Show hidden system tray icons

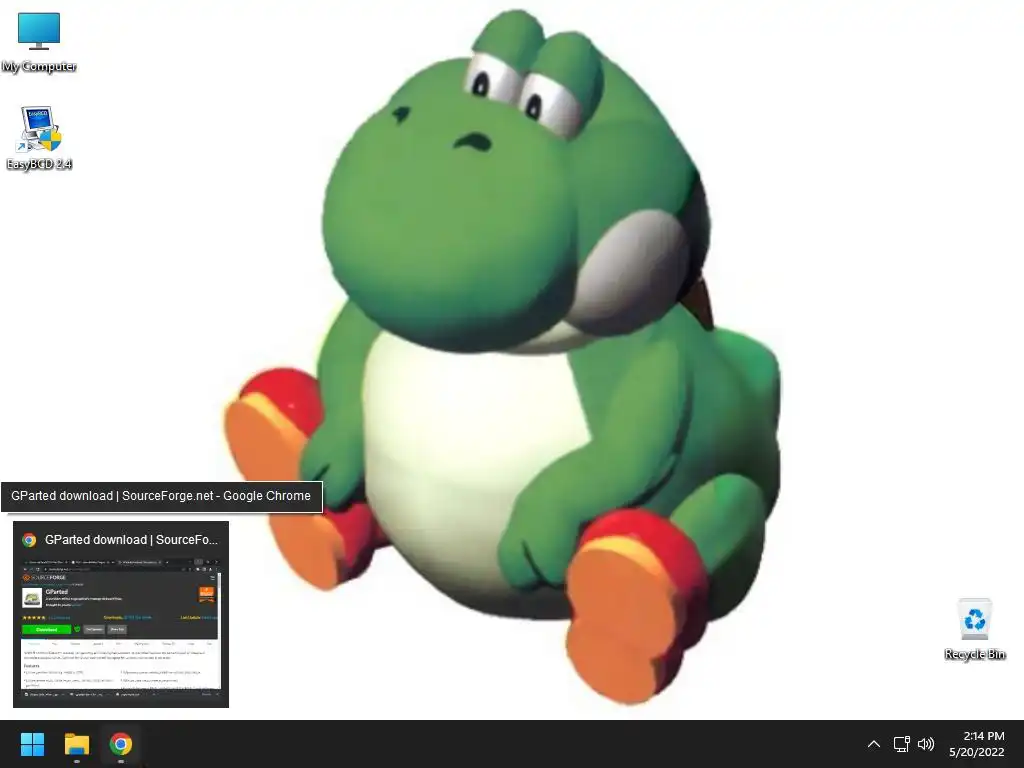pos(874,744)
